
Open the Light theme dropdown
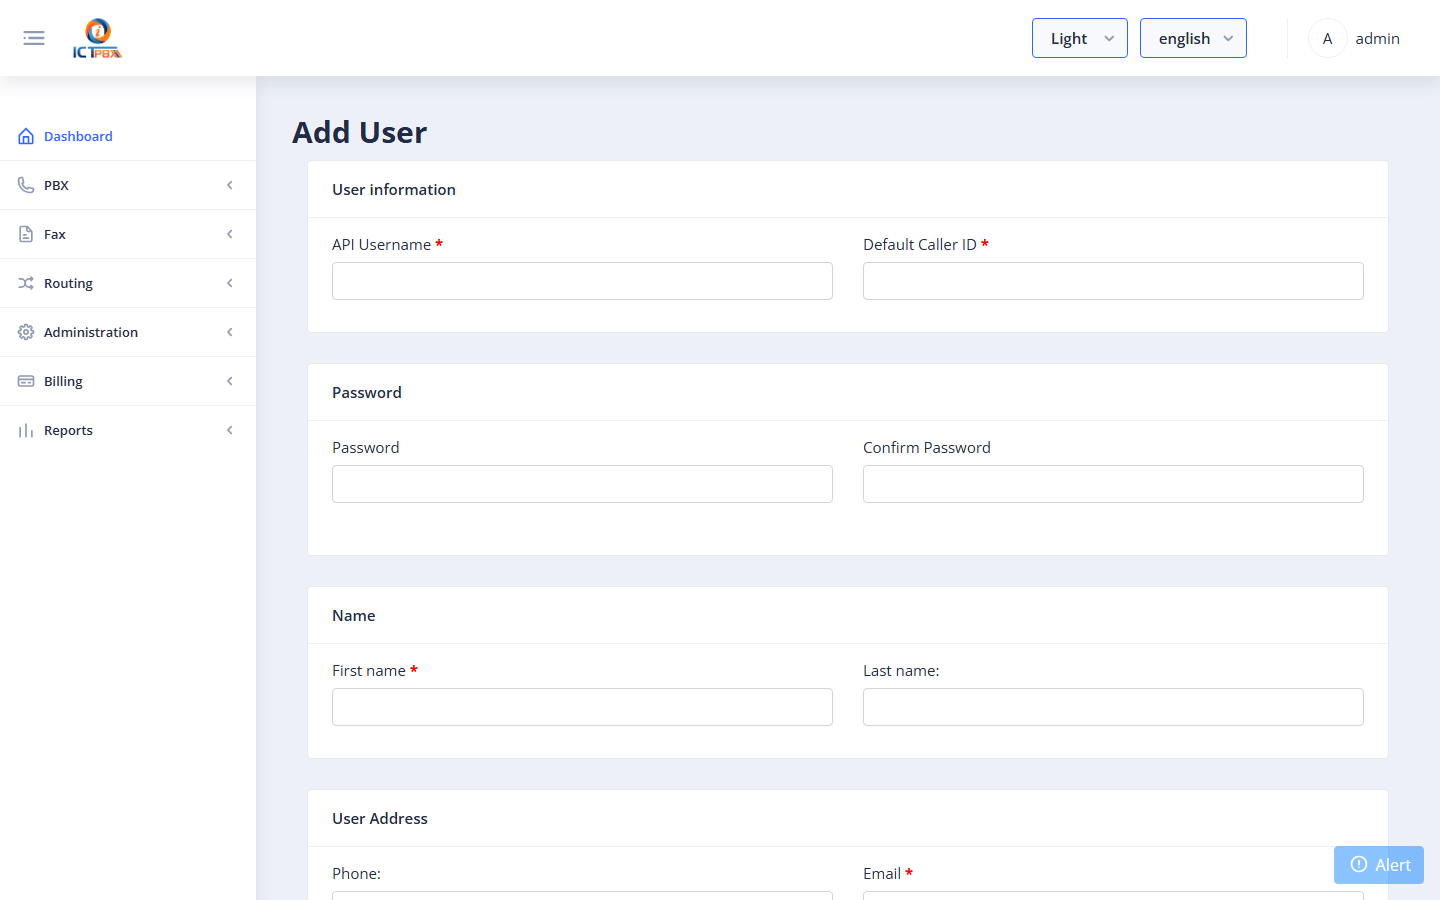[x=1080, y=38]
